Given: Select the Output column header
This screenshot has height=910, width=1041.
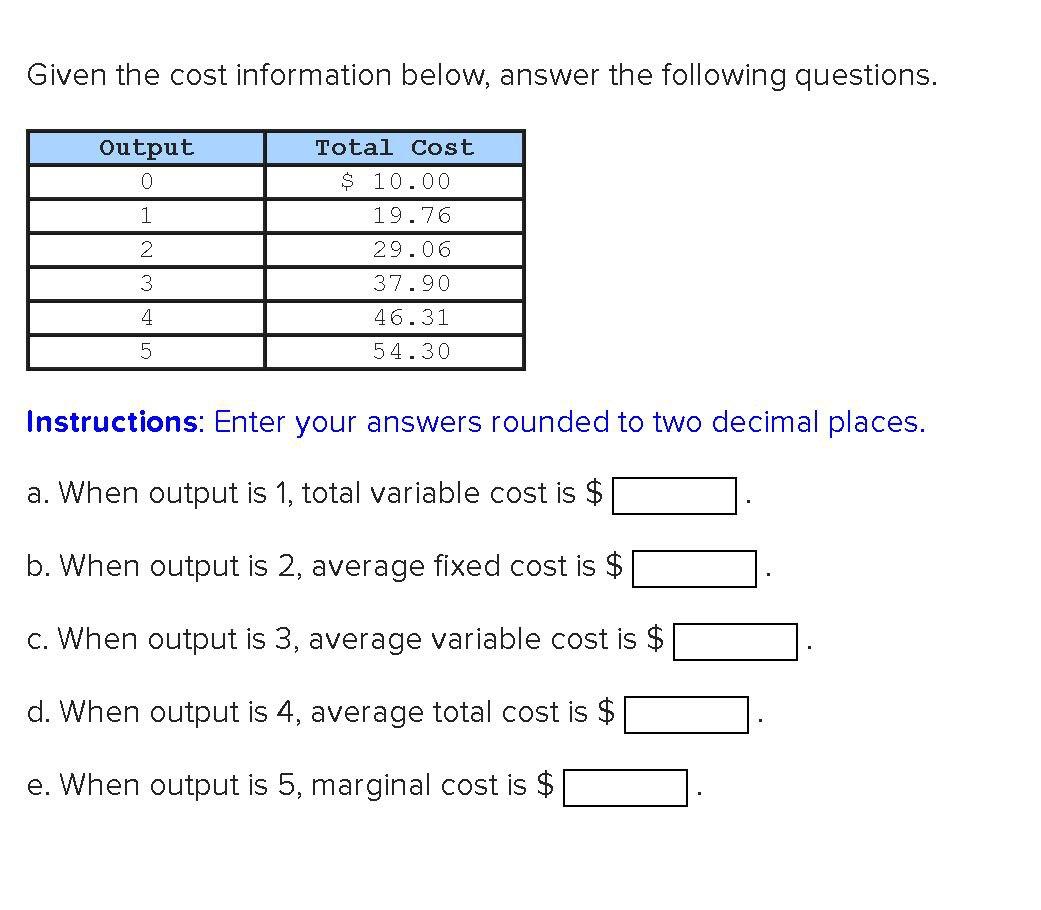Looking at the screenshot, I should [x=146, y=147].
